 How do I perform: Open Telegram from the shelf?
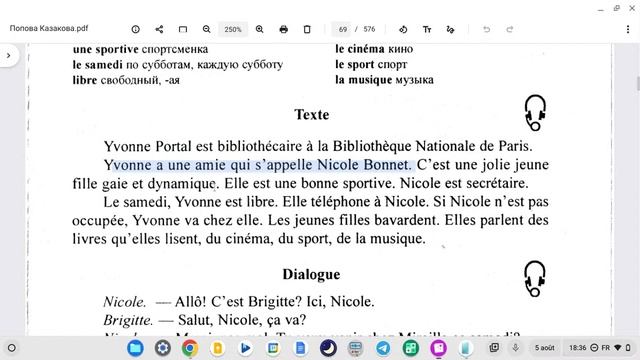click(x=383, y=348)
